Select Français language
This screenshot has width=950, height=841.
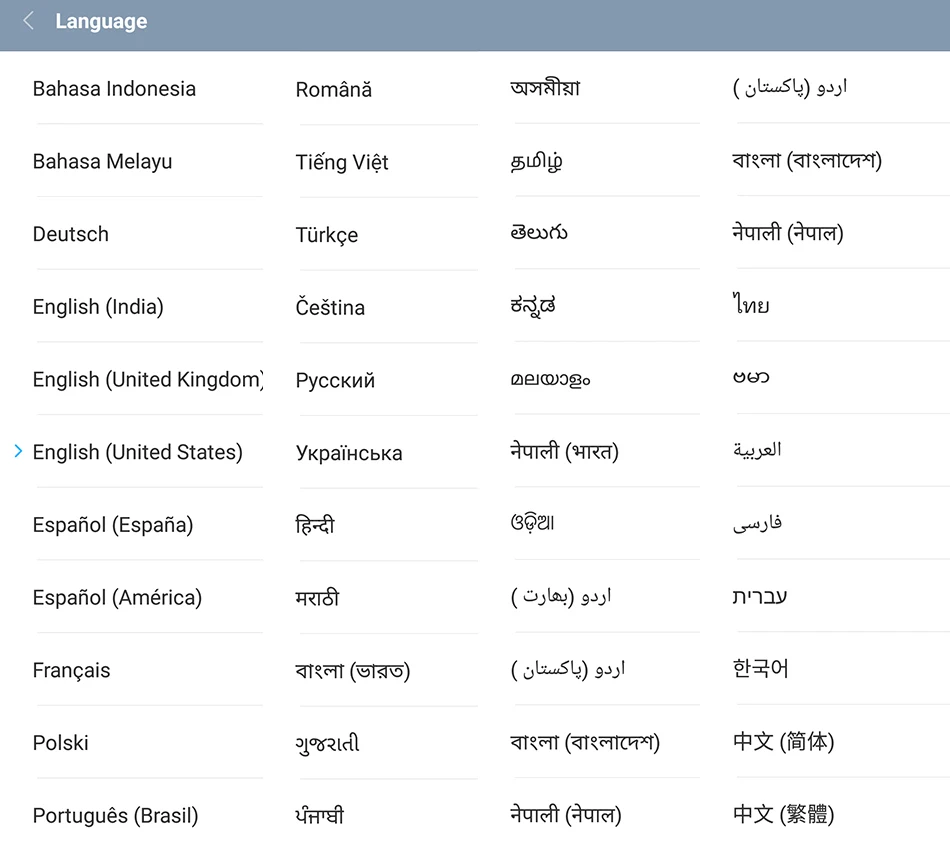(71, 670)
